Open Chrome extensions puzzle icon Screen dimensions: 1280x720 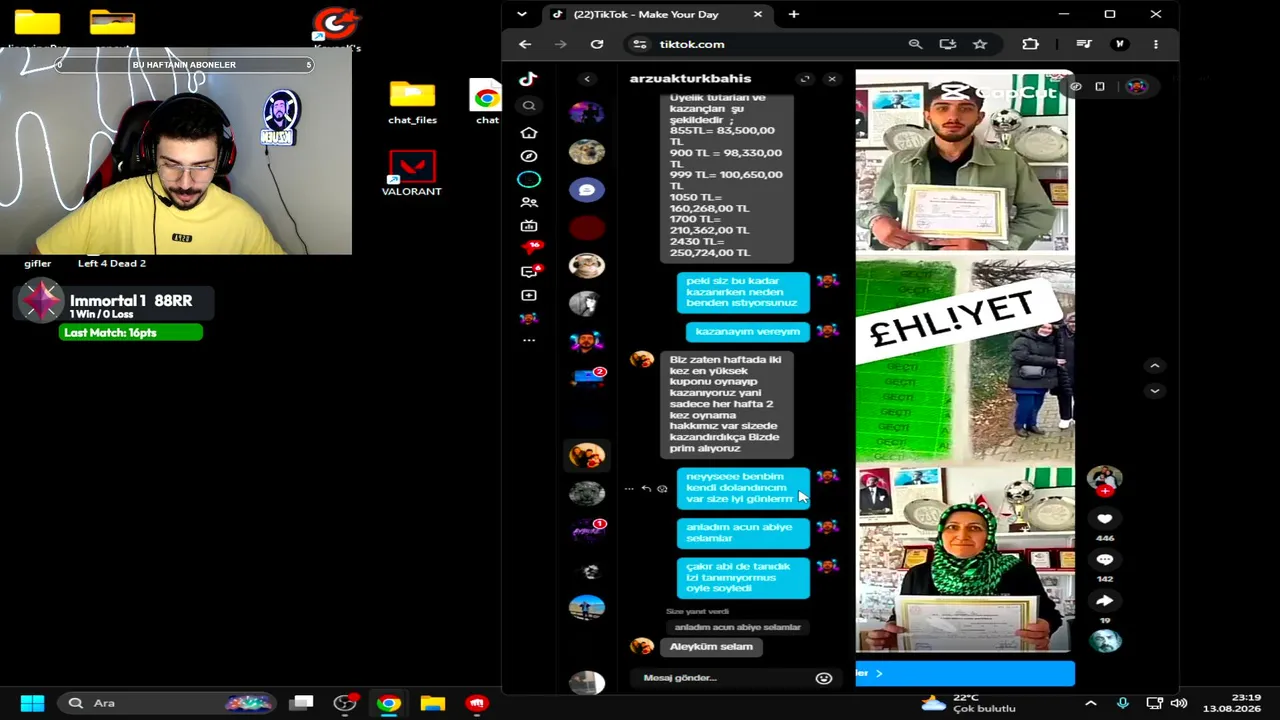[x=1030, y=44]
